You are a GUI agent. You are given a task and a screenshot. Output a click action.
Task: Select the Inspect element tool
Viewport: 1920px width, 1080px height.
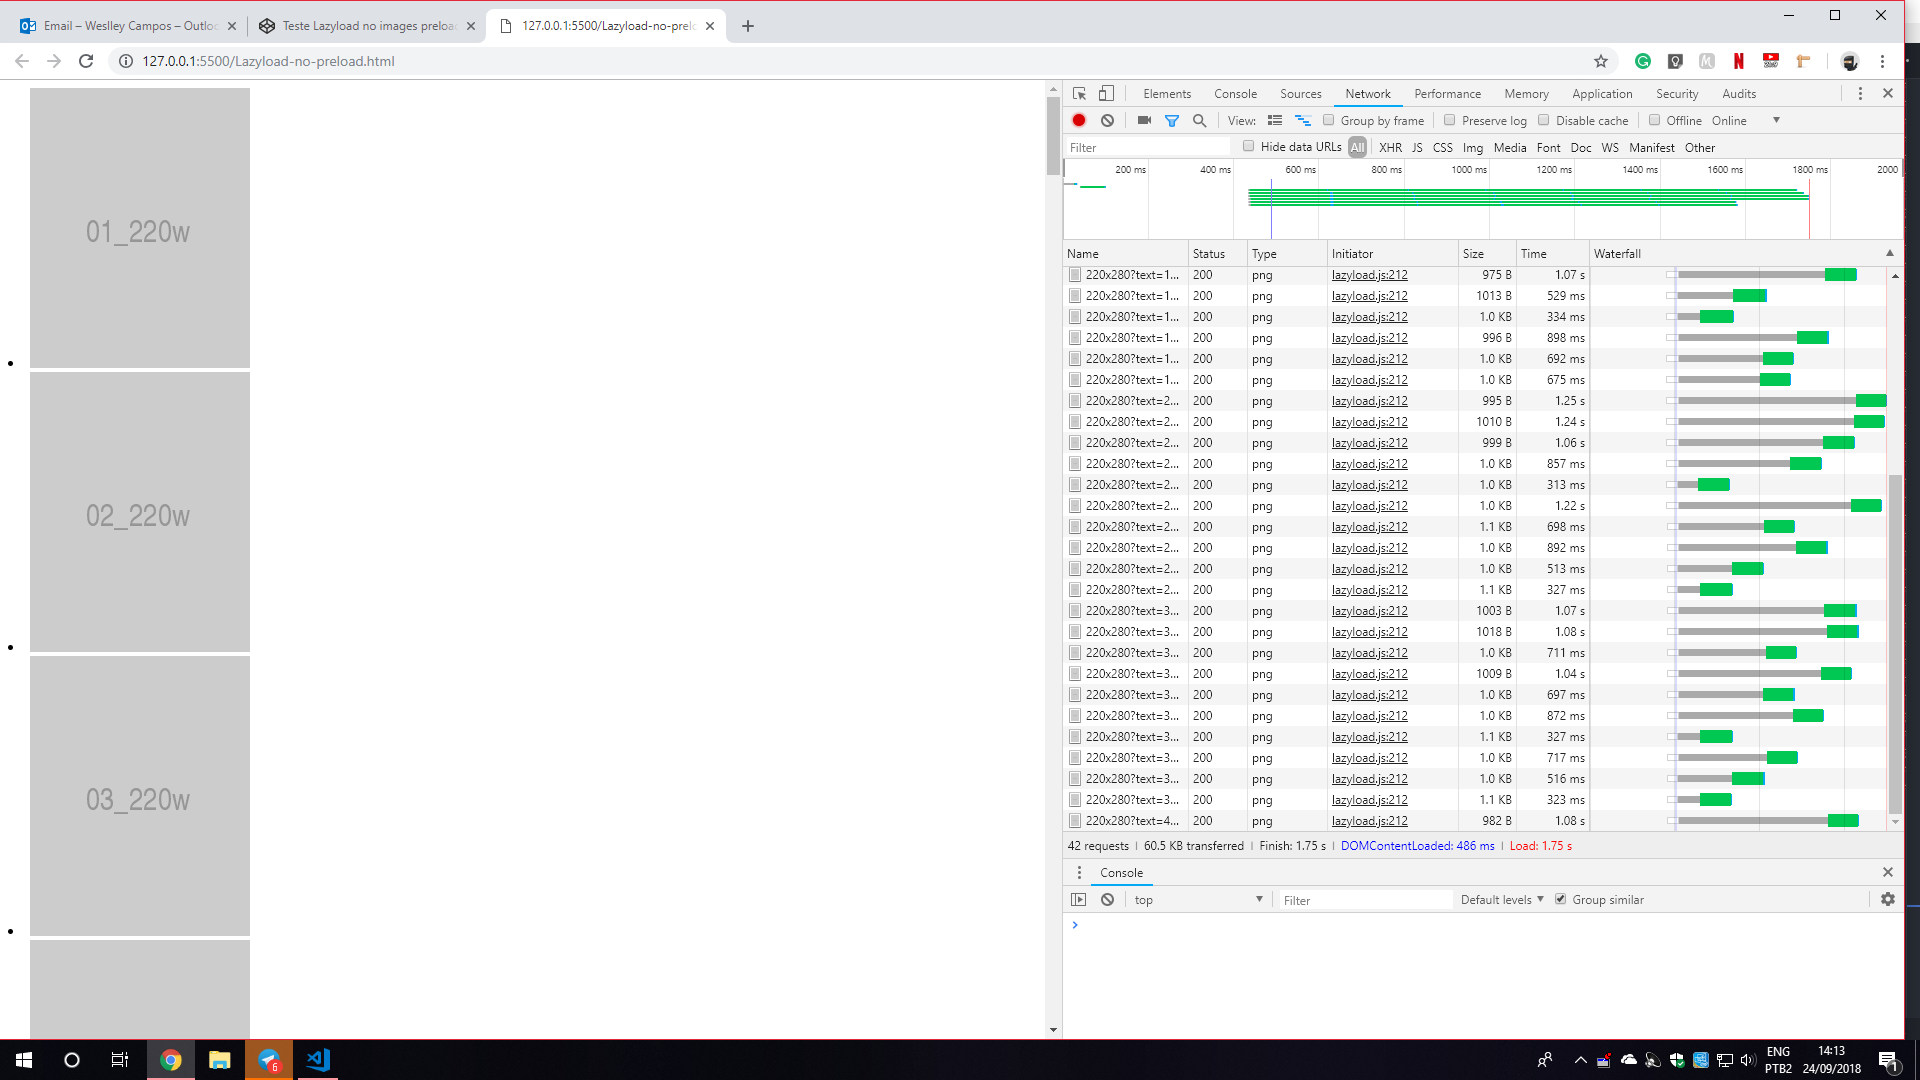(1078, 93)
